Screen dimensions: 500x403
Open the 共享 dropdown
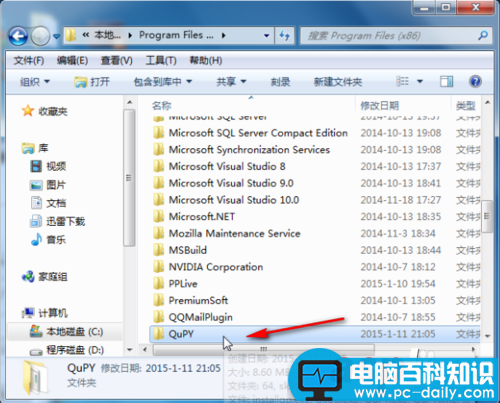[231, 82]
